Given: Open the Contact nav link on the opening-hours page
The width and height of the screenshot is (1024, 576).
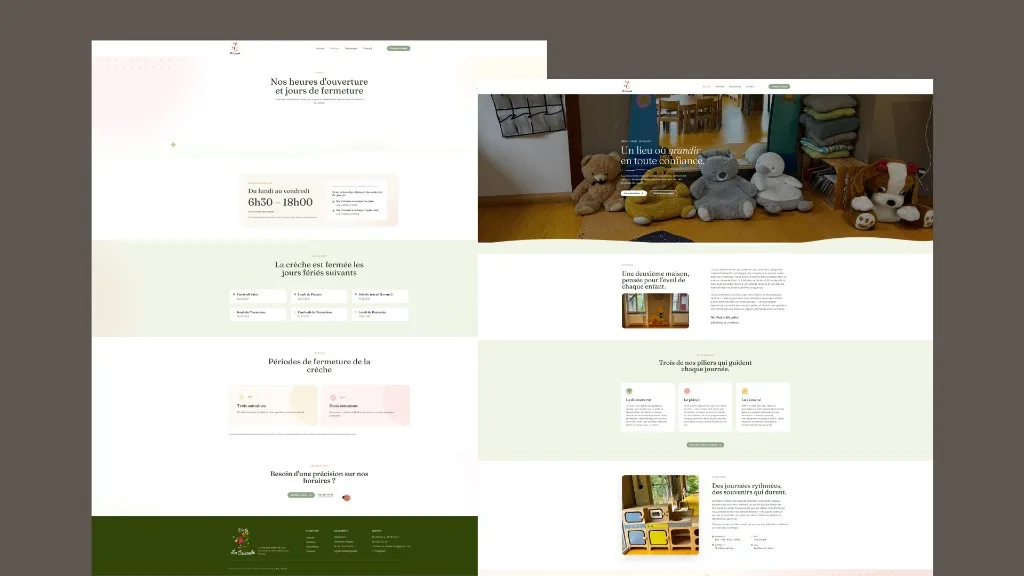Looking at the screenshot, I should coord(368,48).
